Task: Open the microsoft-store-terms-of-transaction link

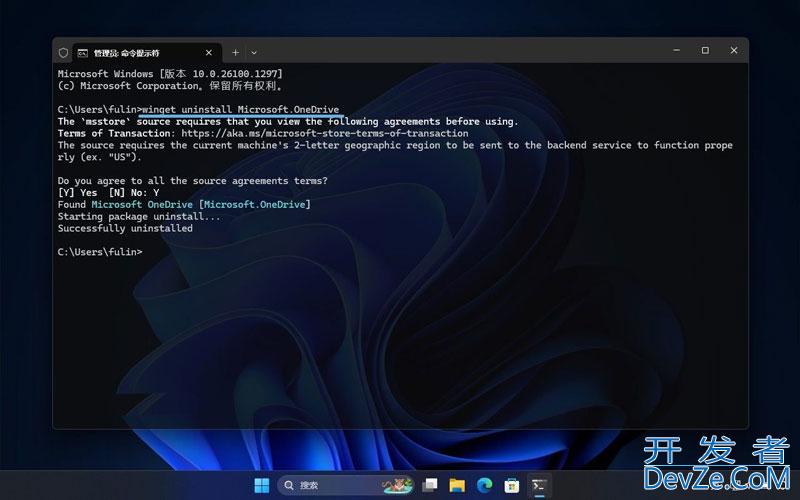Action: coord(324,133)
